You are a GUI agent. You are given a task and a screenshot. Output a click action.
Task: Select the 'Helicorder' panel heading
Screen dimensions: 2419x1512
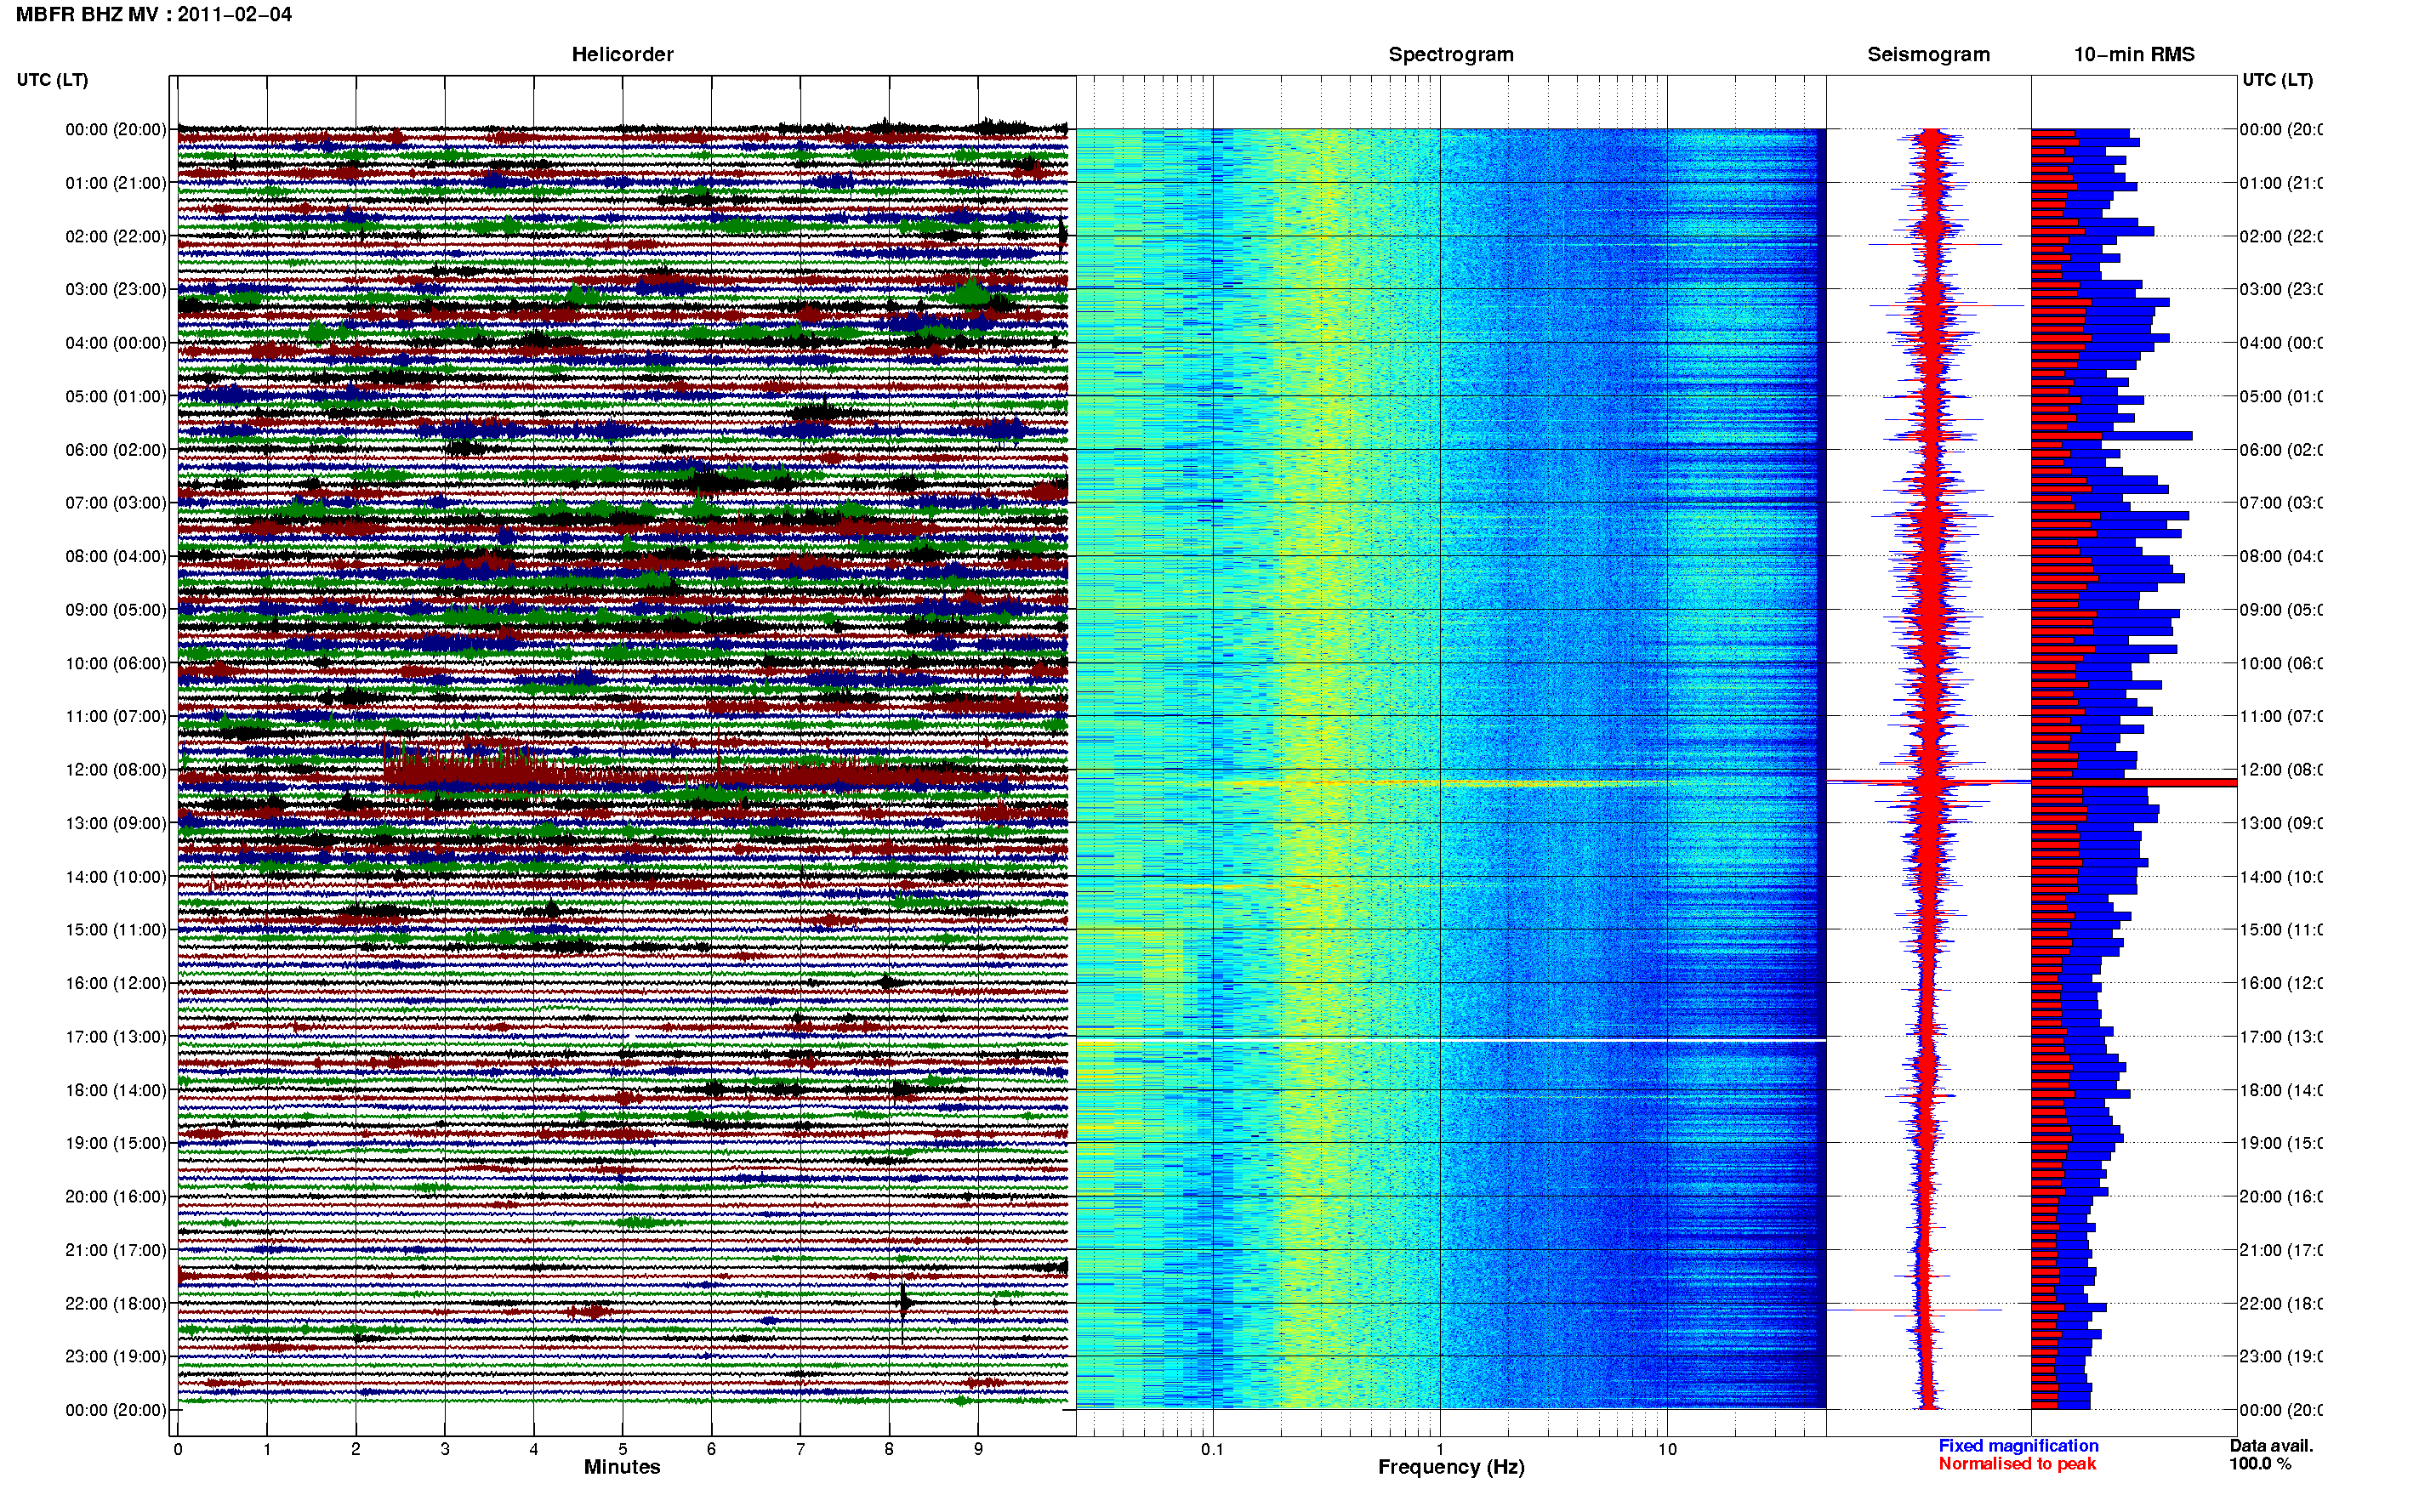click(x=622, y=55)
